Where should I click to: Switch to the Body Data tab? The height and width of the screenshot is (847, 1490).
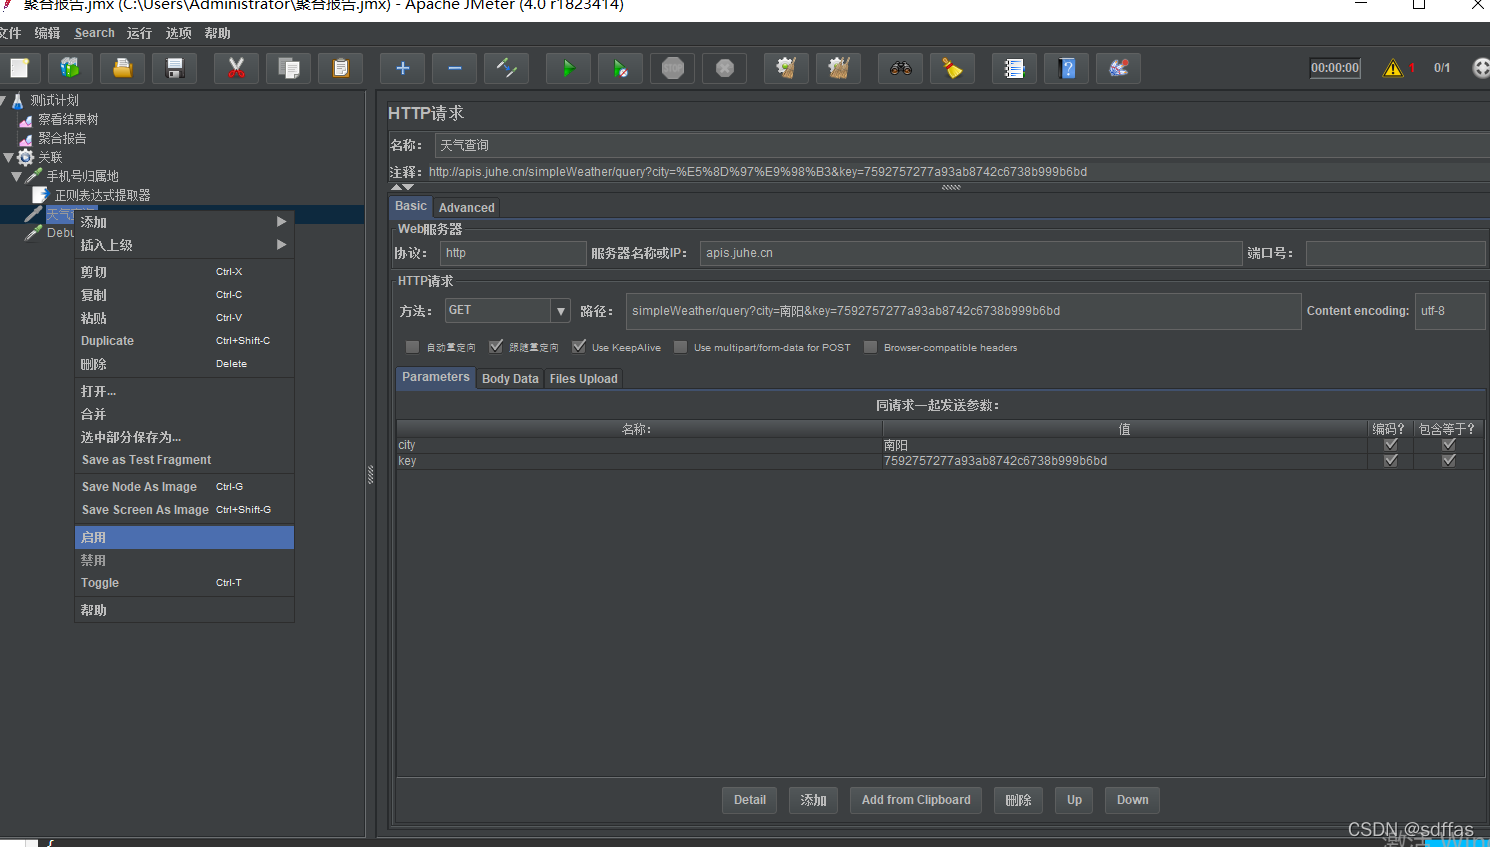[x=510, y=379]
